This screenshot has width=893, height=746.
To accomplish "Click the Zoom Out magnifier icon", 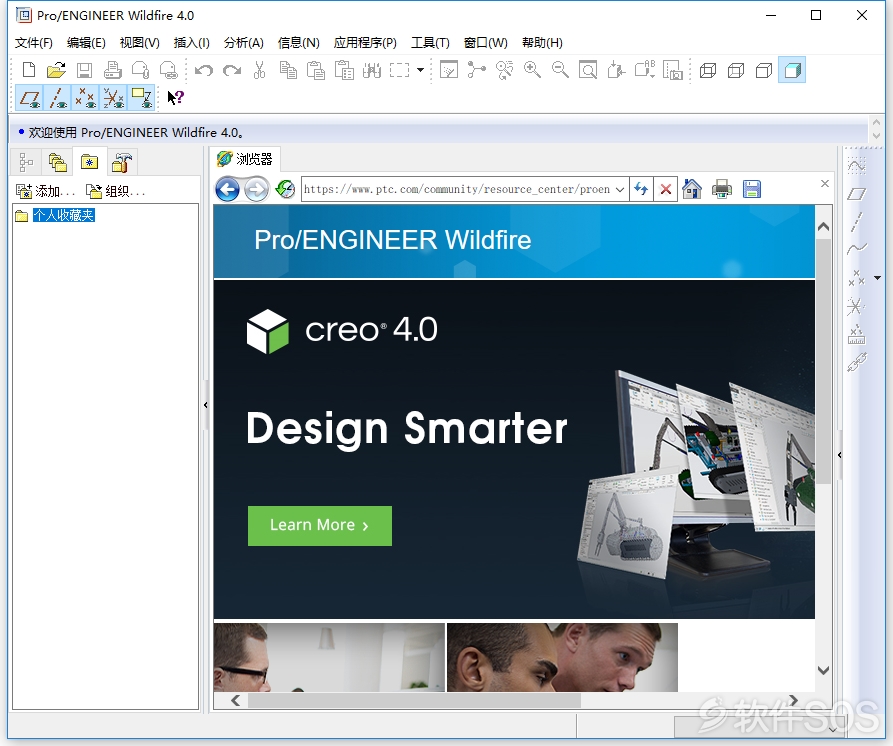I will click(560, 70).
